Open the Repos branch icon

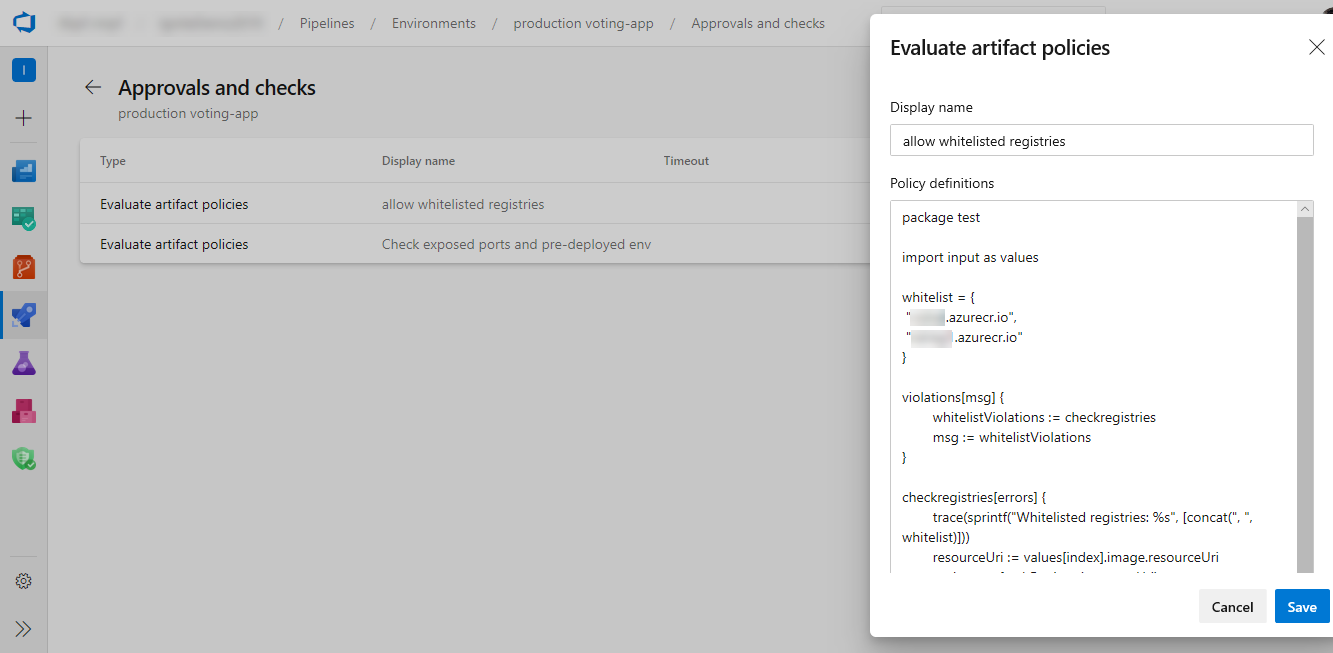23,266
